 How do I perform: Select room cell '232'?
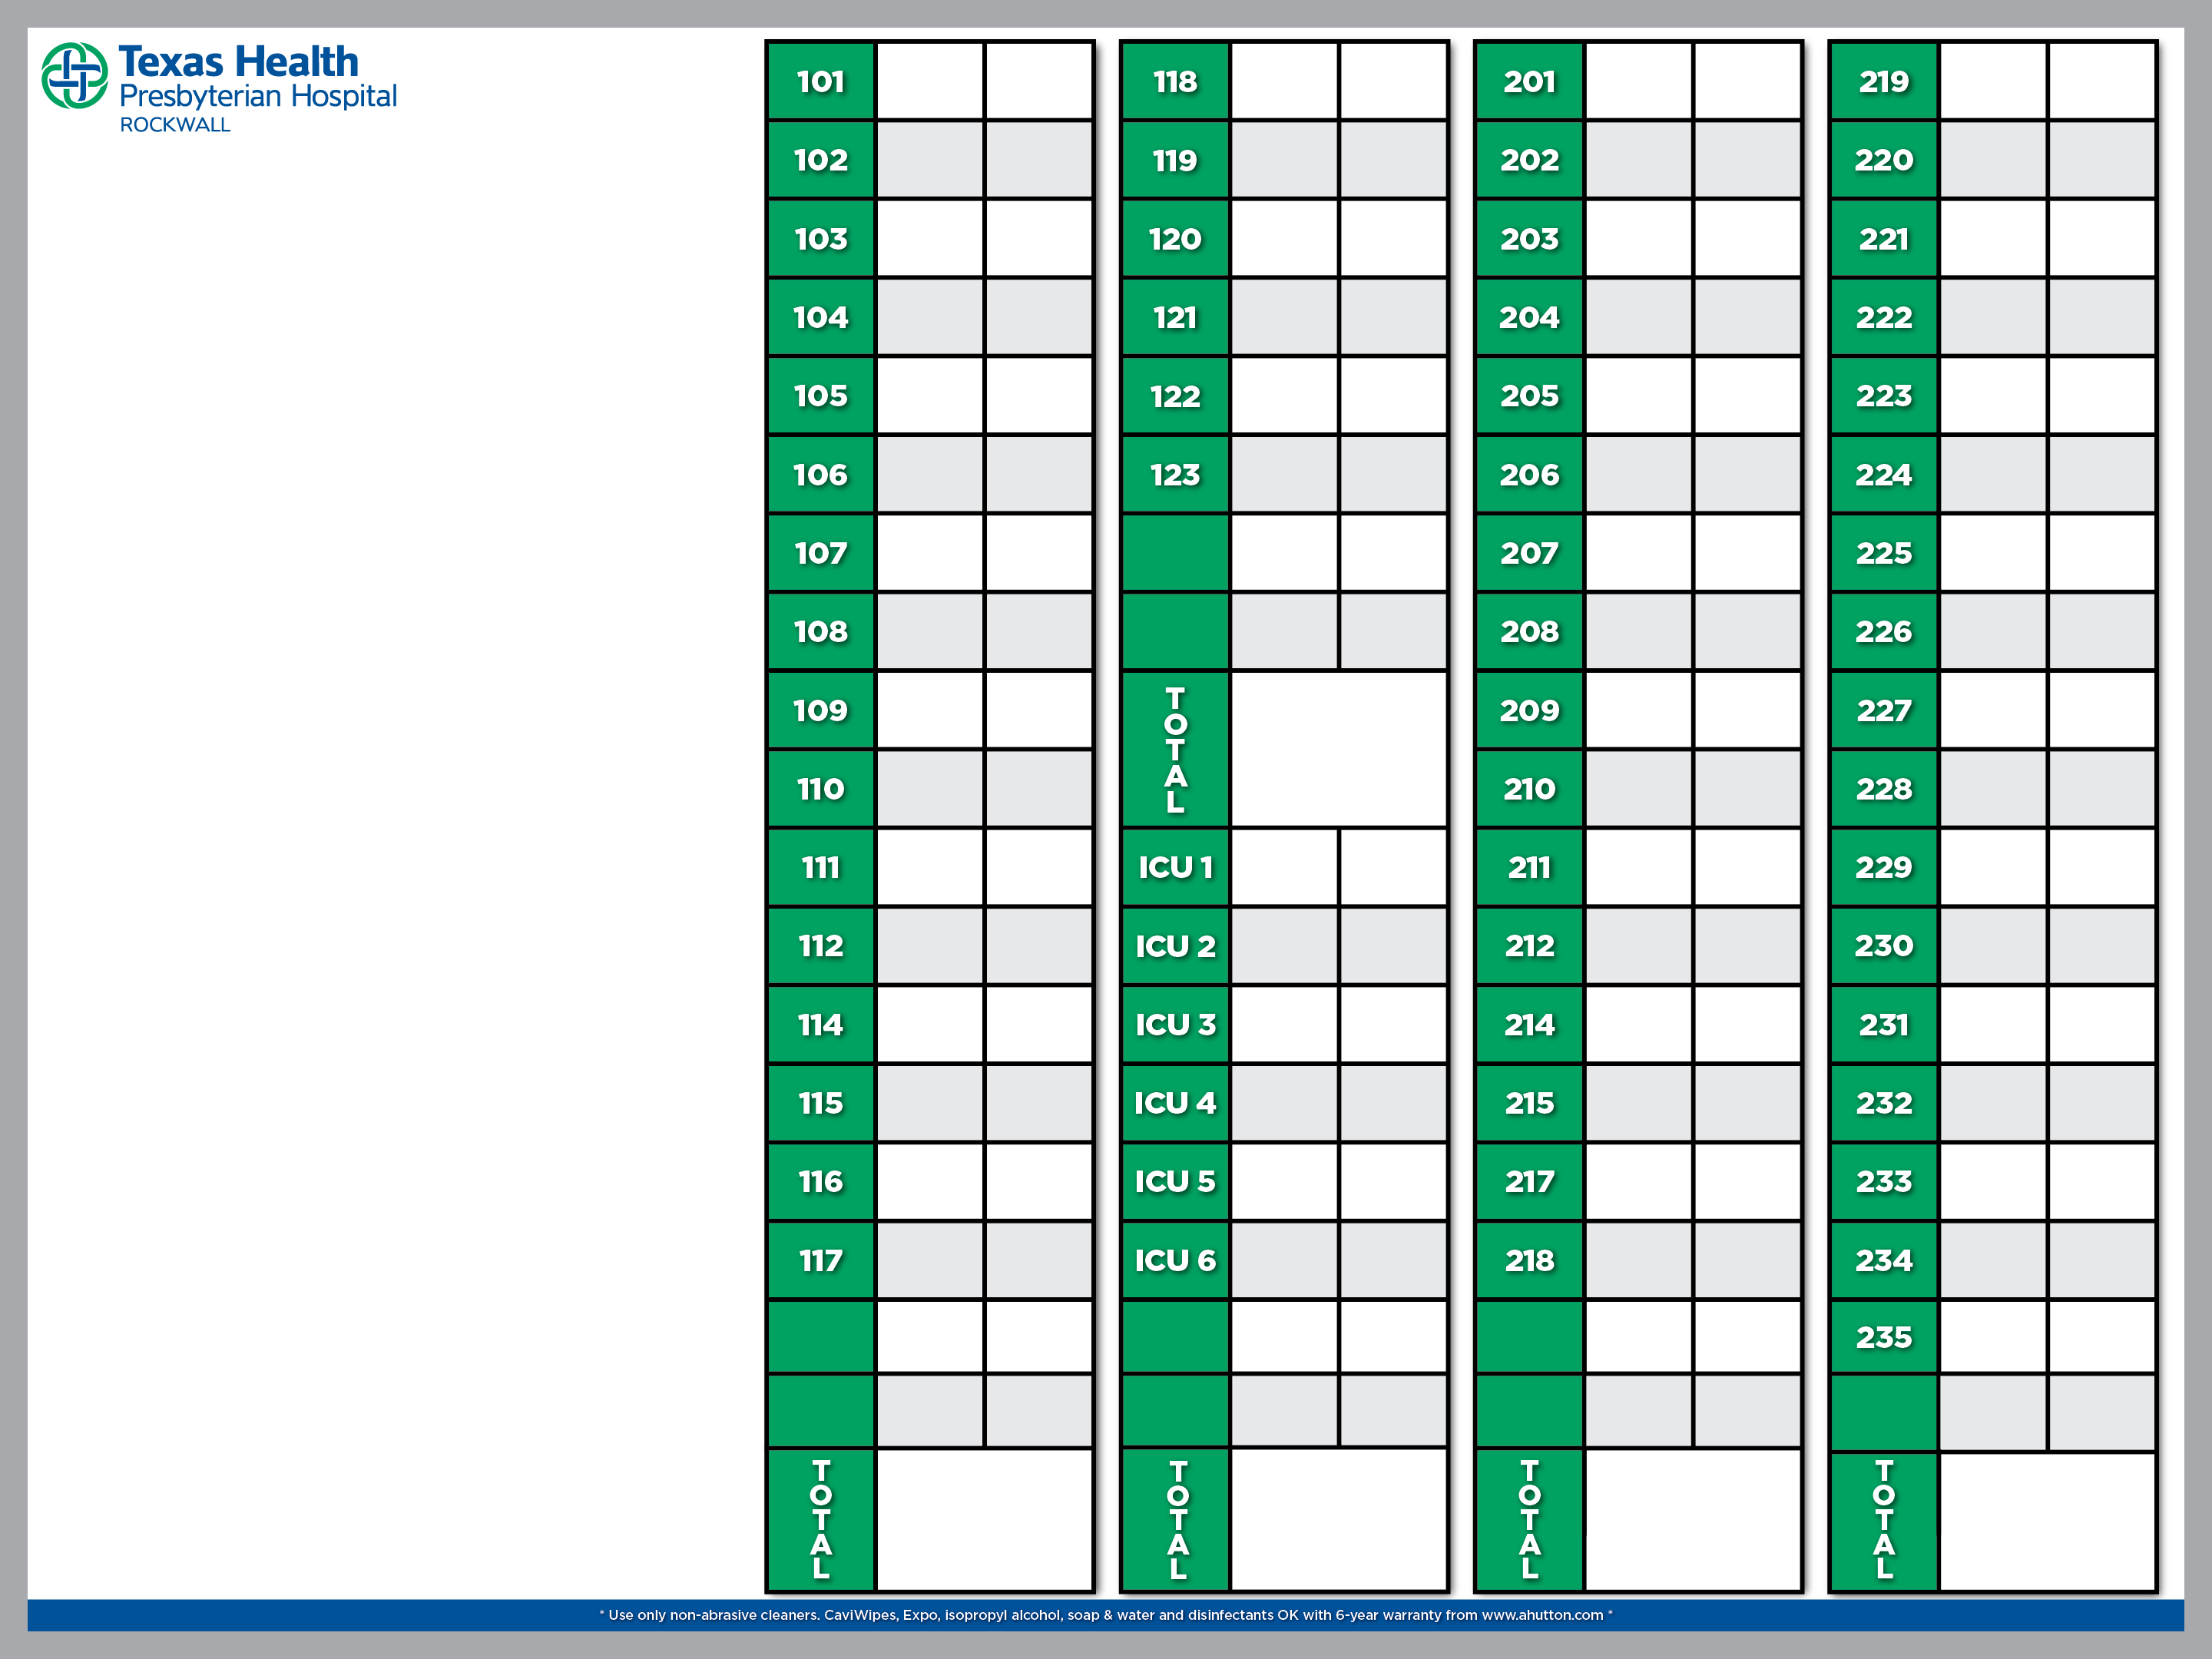pyautogui.click(x=1884, y=1103)
